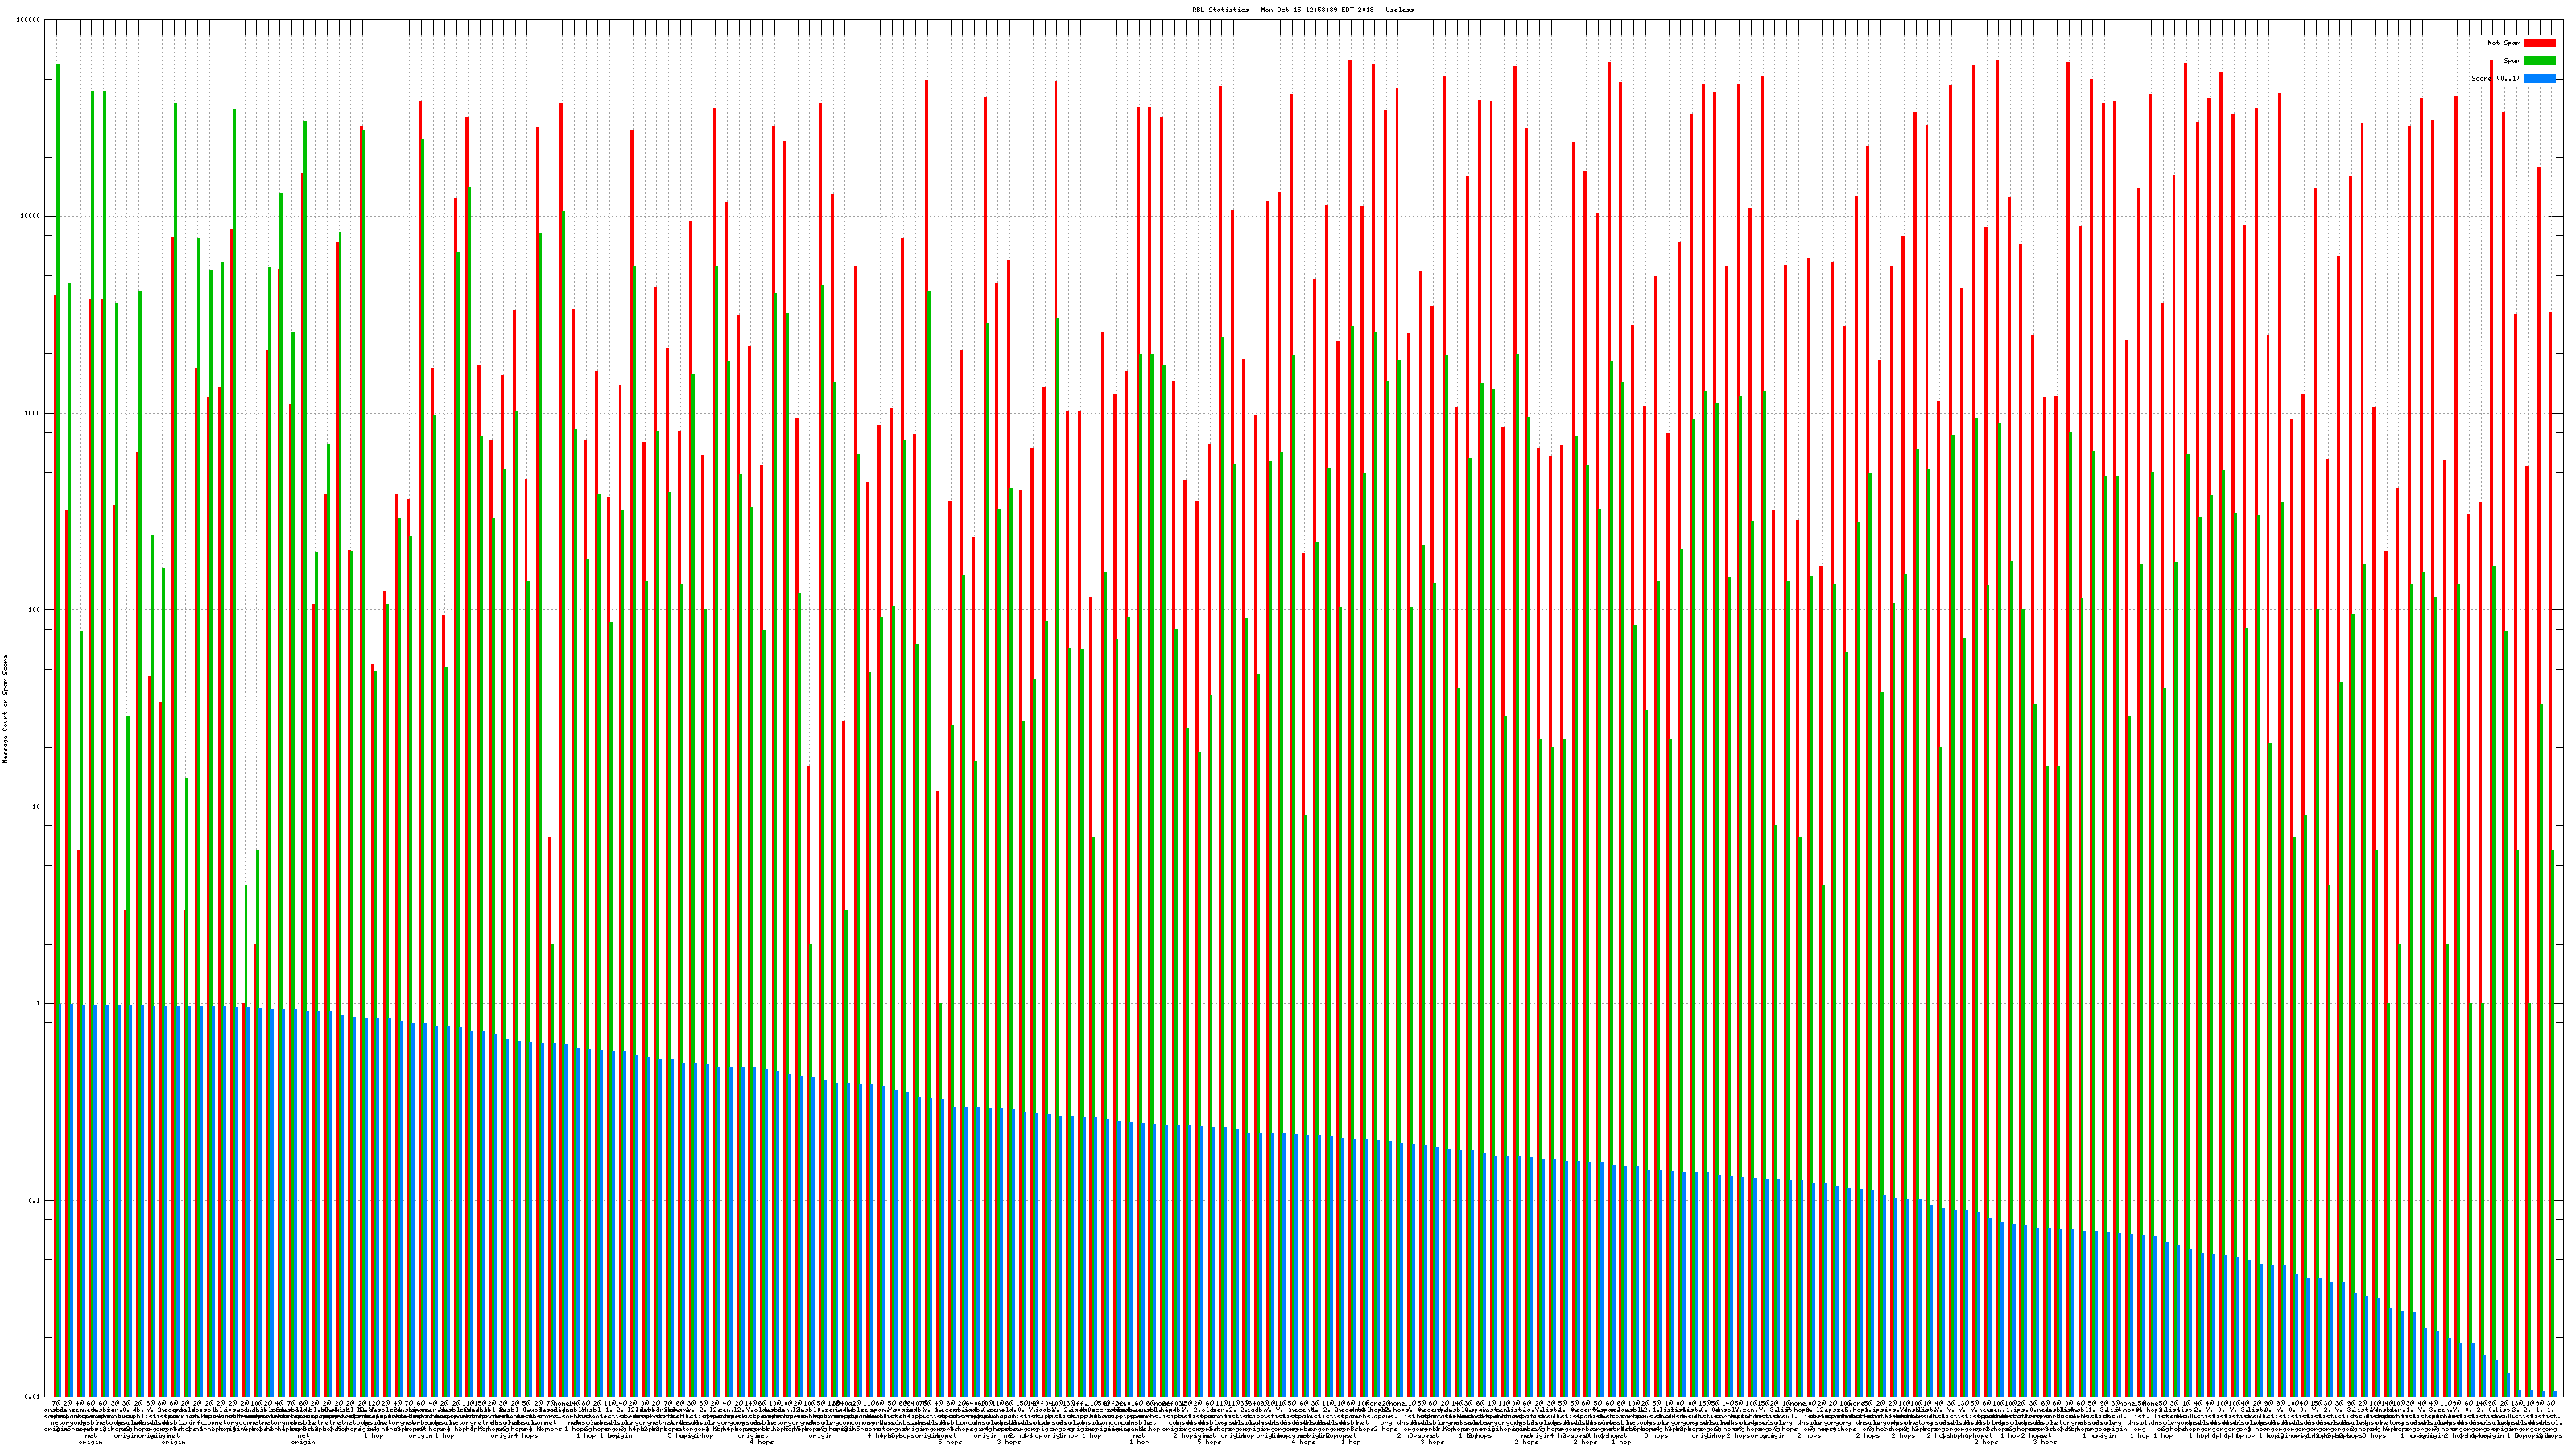
Task: Click the green Spam legend swatch
Action: coord(2539,61)
